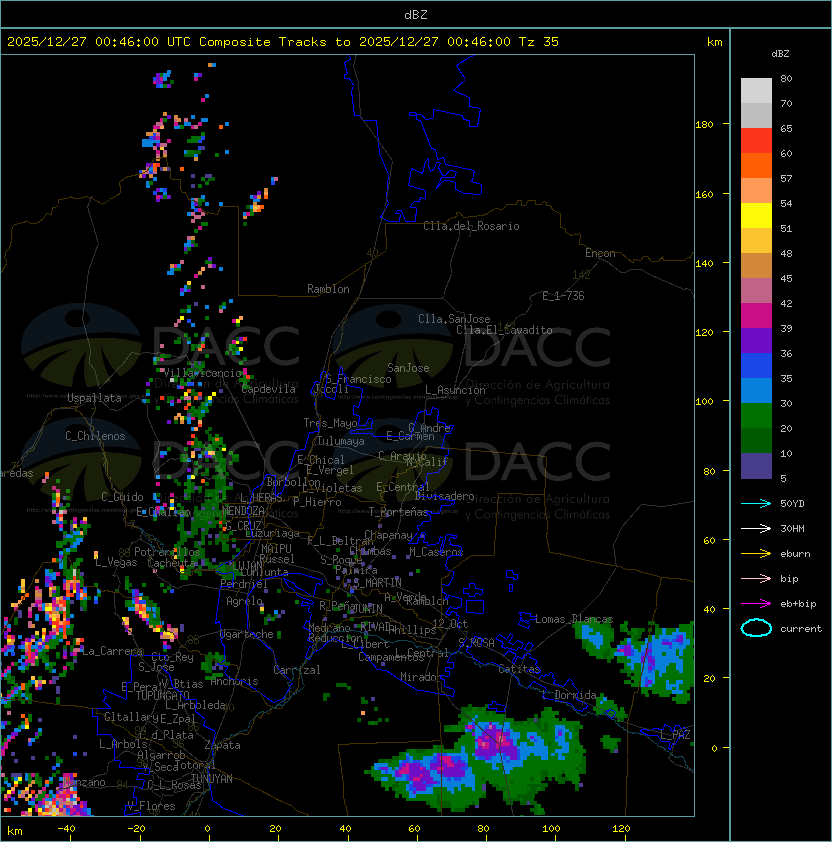Click the La_Carrera map label
Image resolution: width=832 pixels, height=842 pixels.
(113, 651)
